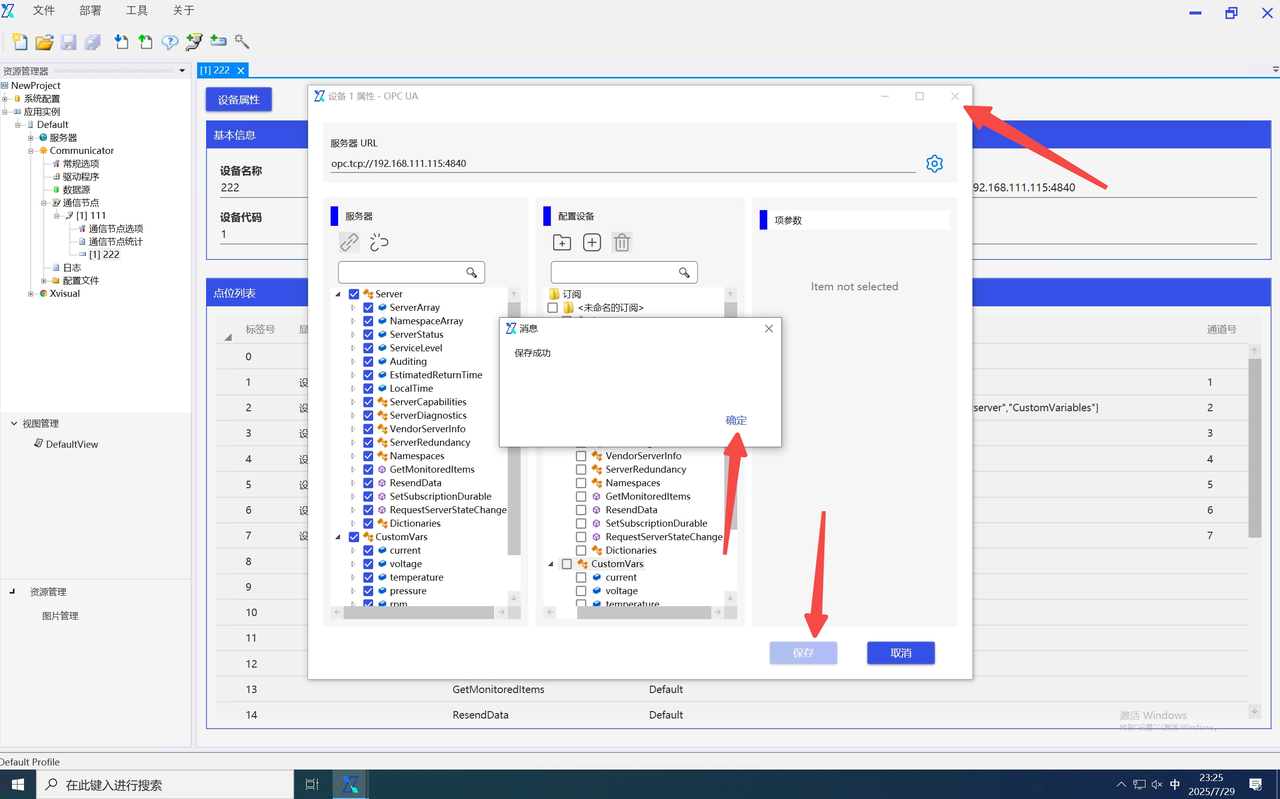This screenshot has width=1280, height=799.
Task: Click the add-folder icon under 配置设备
Action: tap(562, 242)
